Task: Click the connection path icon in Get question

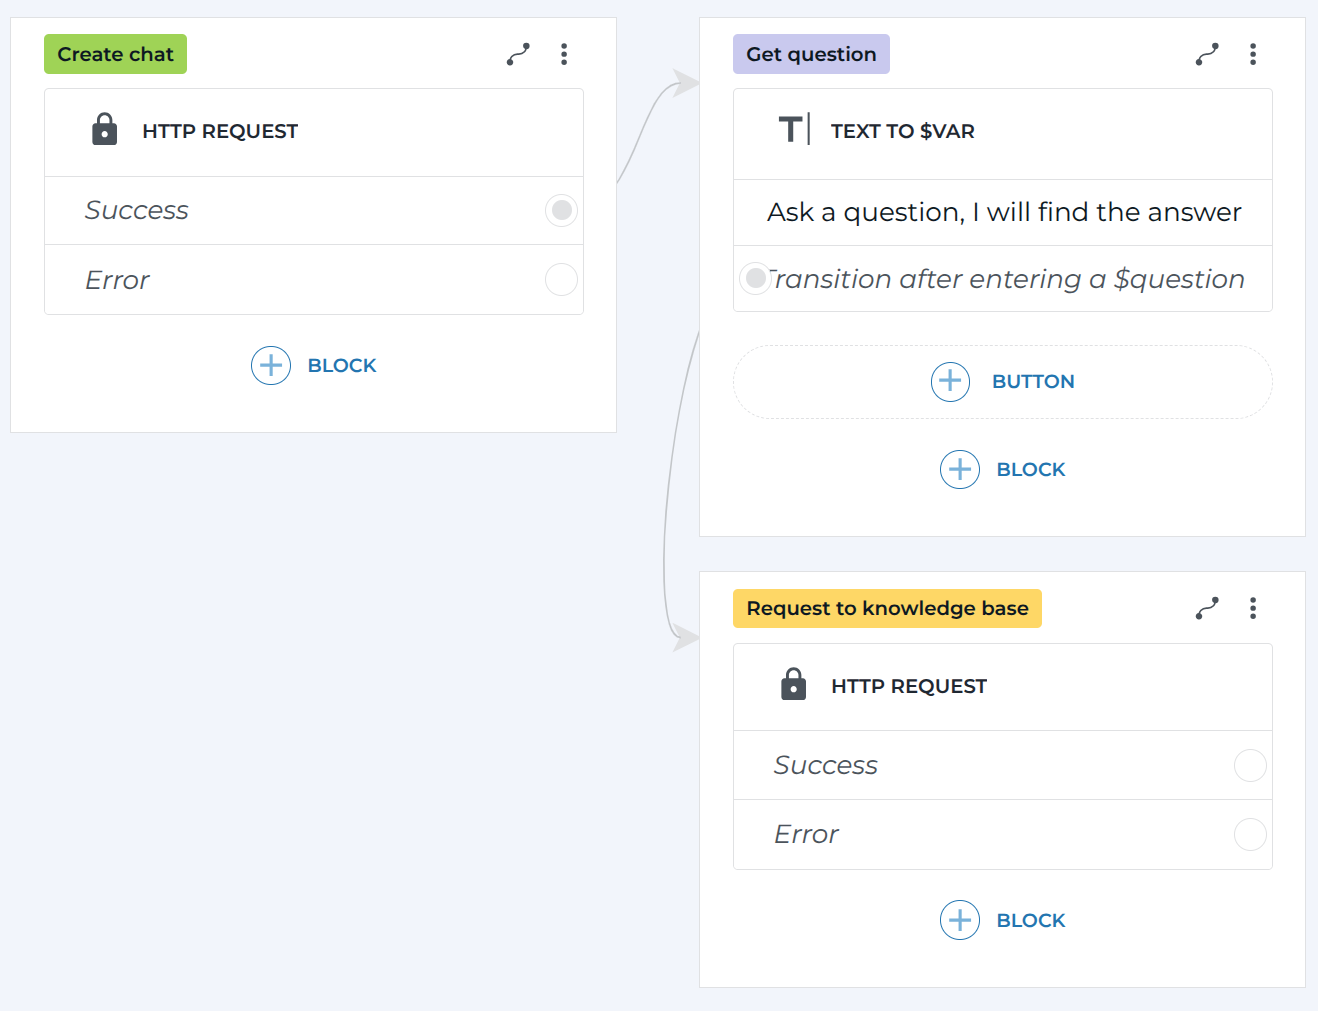Action: [1207, 54]
